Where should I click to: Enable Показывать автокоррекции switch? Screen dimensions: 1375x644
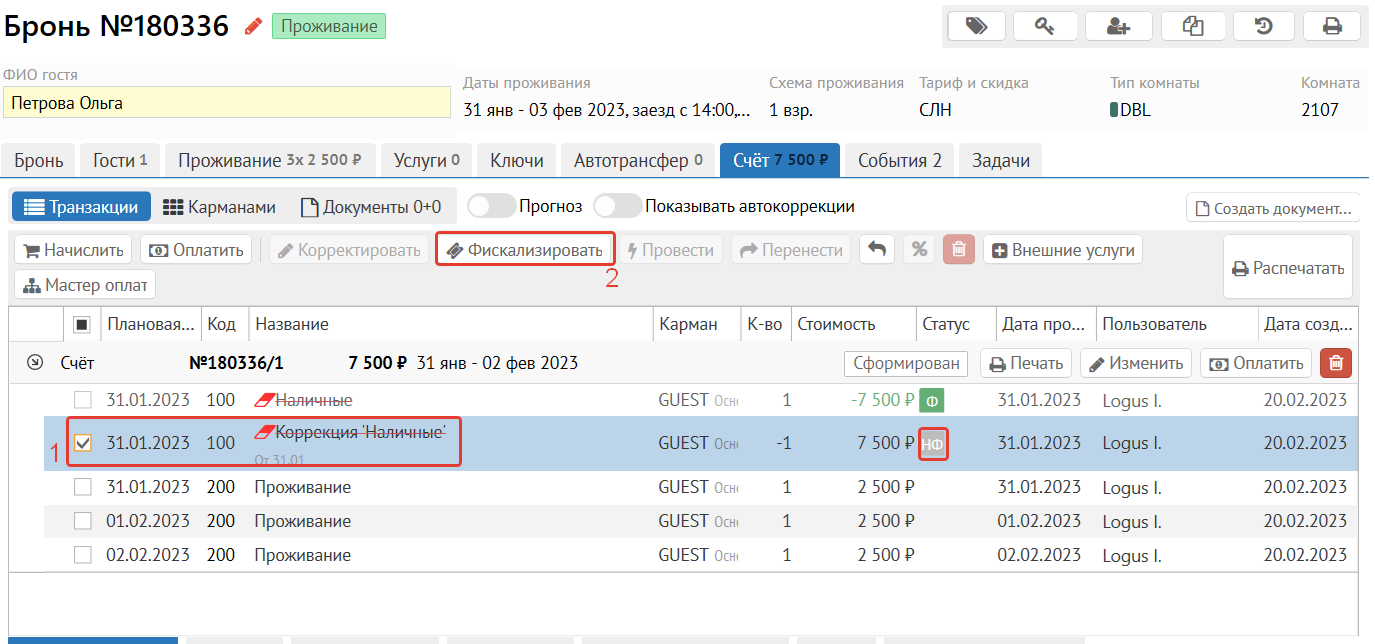tap(617, 207)
